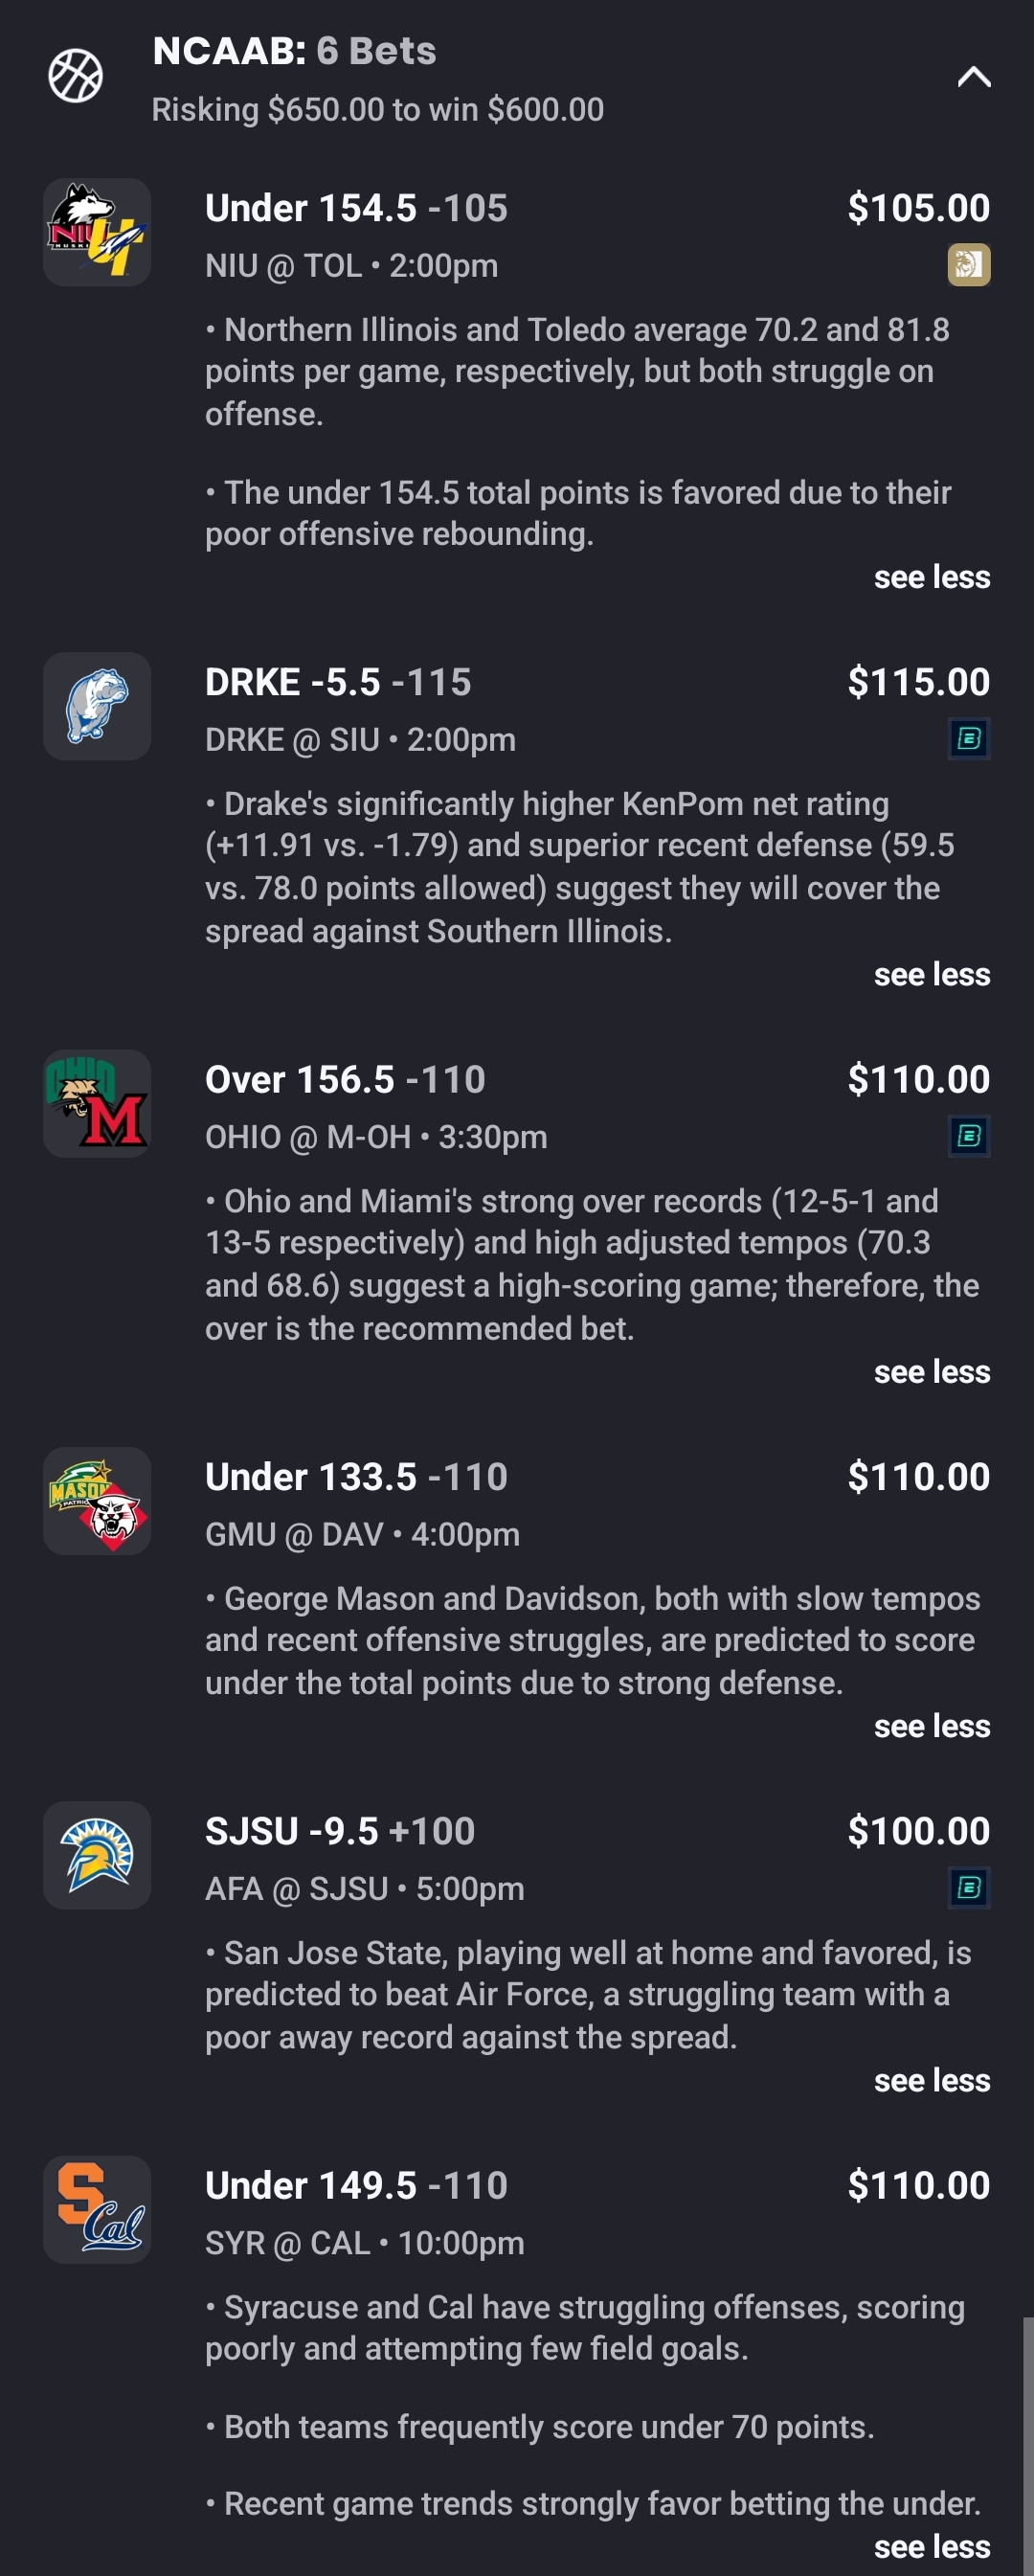1034x2576 pixels.
Task: Collapse GMU @ DAV reasoning via see less
Action: (x=931, y=1726)
